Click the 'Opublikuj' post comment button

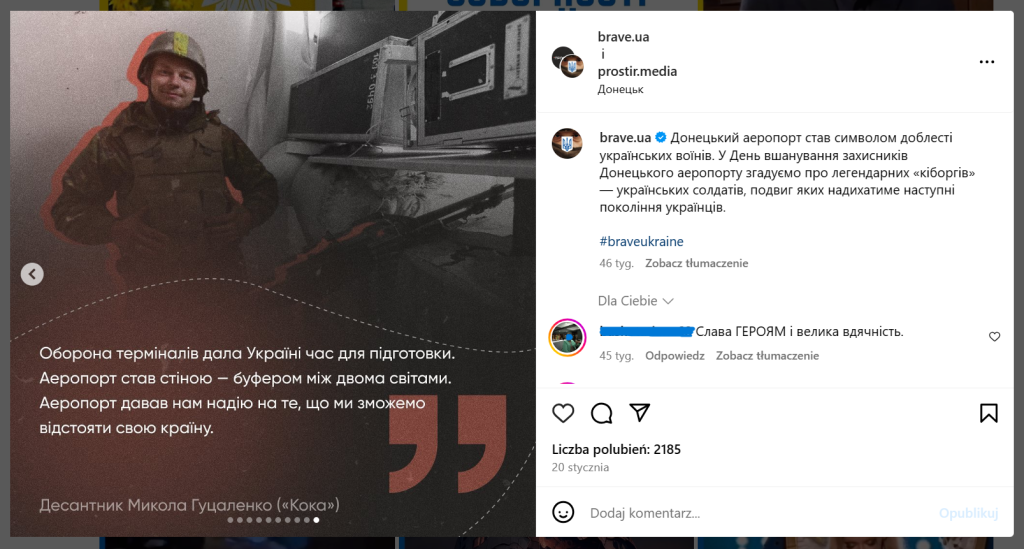click(x=968, y=513)
